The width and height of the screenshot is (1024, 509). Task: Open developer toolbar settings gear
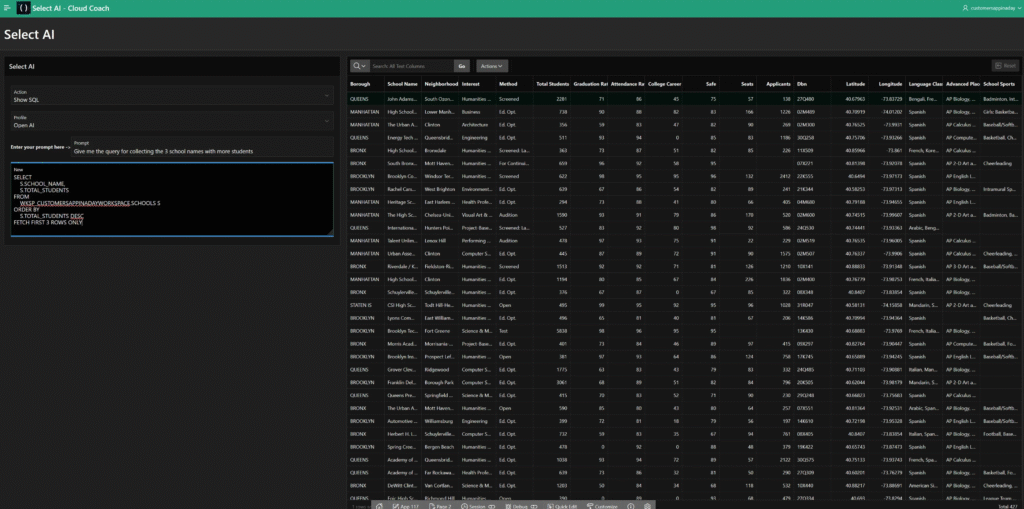pyautogui.click(x=648, y=506)
